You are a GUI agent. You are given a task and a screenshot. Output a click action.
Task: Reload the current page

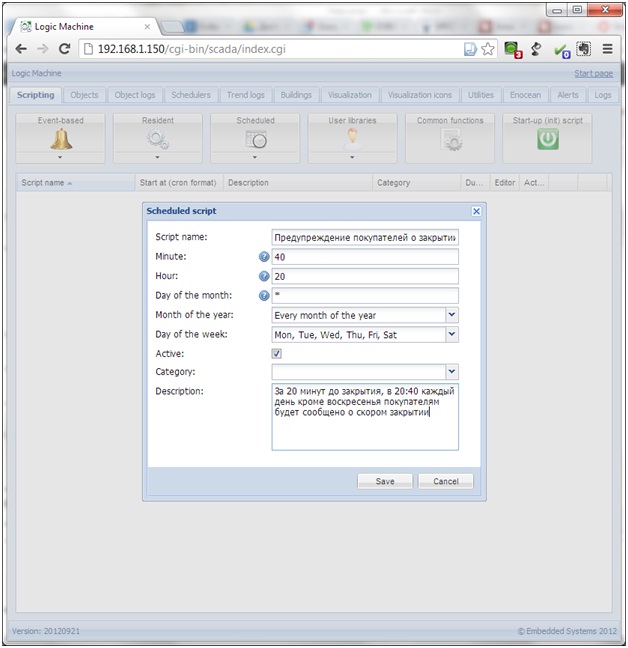64,49
